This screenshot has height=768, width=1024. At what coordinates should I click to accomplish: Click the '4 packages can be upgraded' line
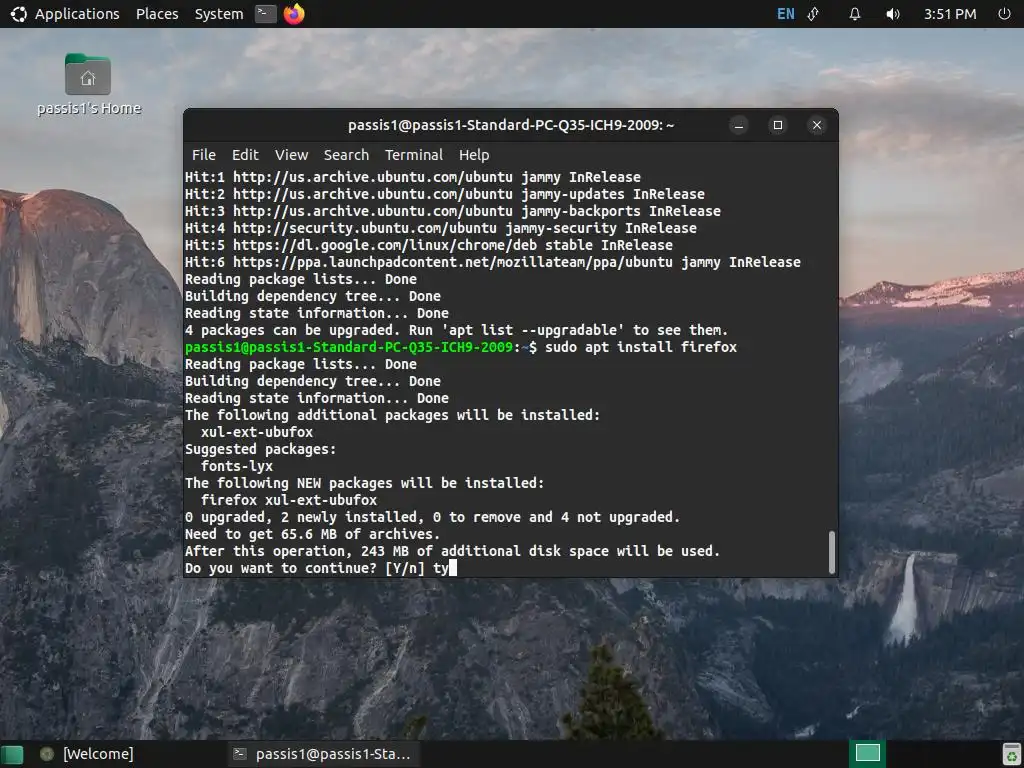456,330
